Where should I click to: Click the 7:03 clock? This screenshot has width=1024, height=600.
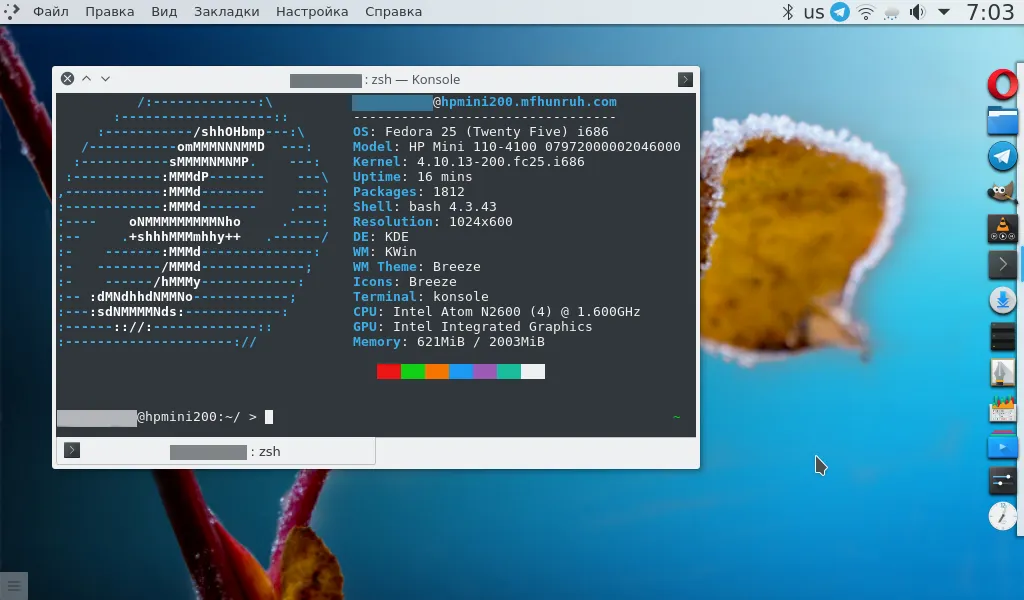point(990,12)
